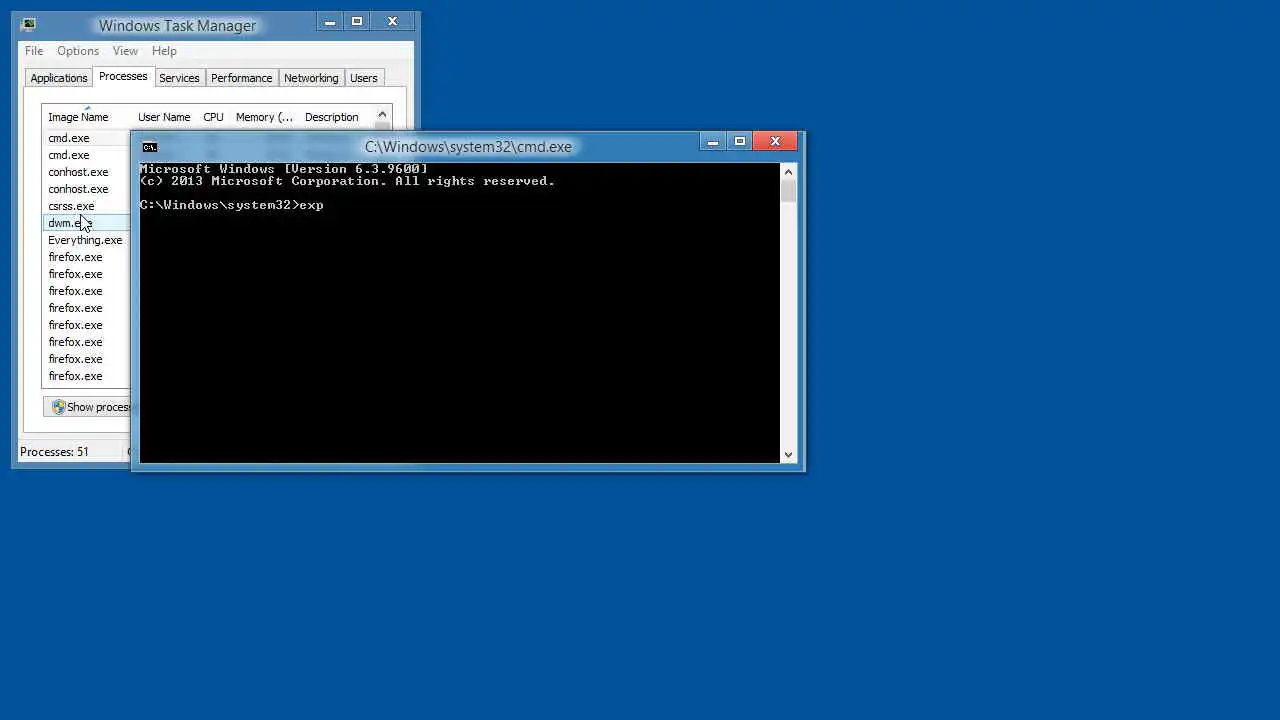Click the Windows Task Manager title text
This screenshot has height=720, width=1280.
pos(177,25)
